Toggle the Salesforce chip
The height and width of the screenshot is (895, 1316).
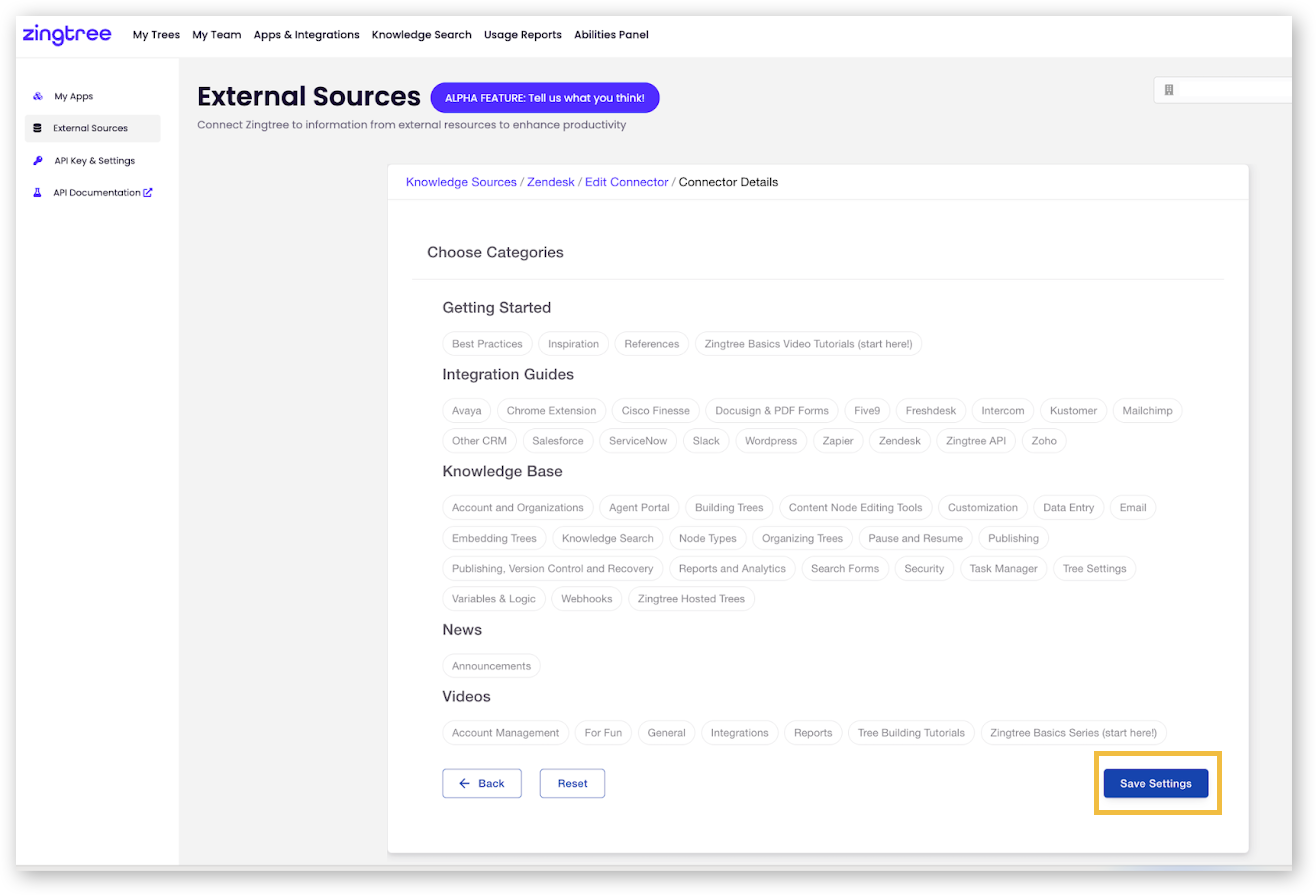pos(557,441)
